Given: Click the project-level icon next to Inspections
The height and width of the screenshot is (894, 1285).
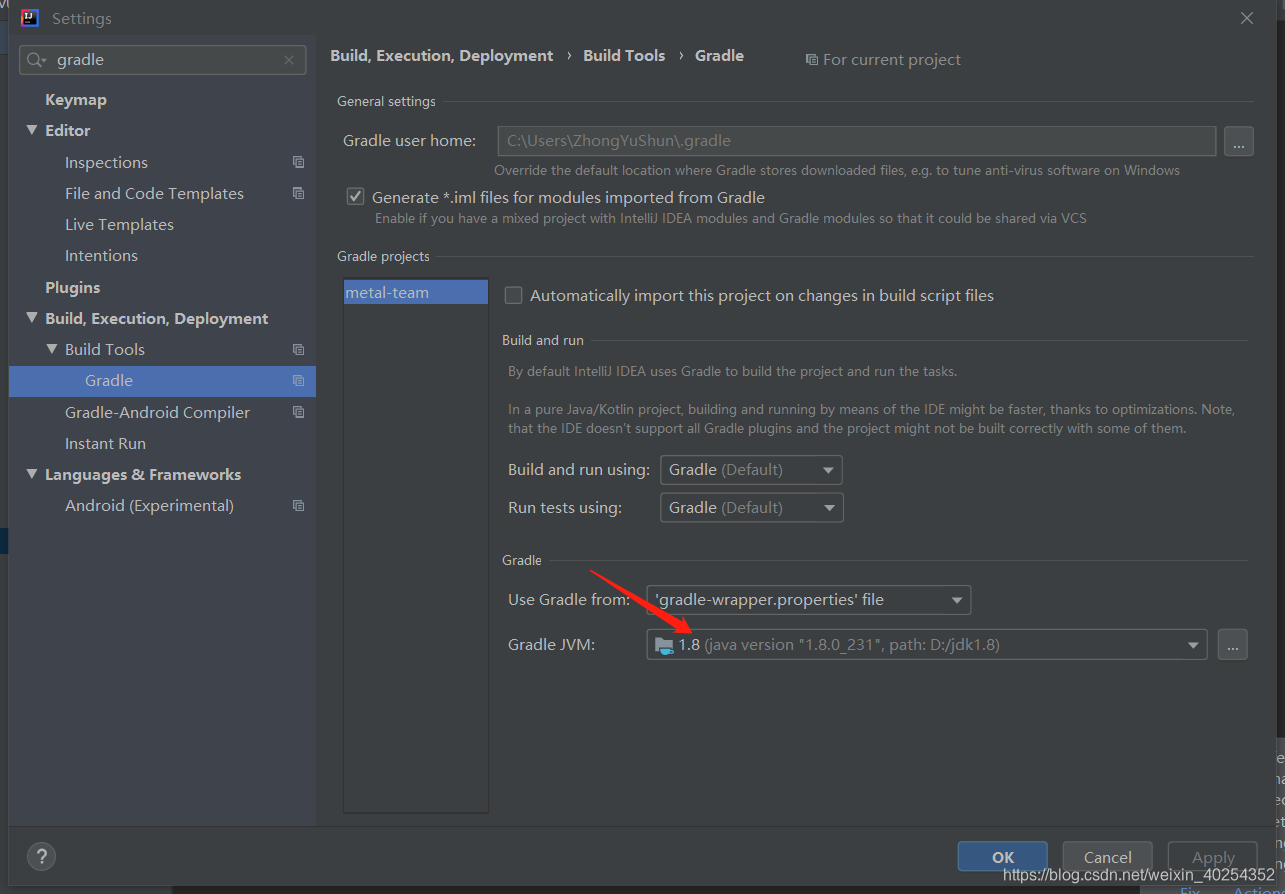Looking at the screenshot, I should coord(298,162).
